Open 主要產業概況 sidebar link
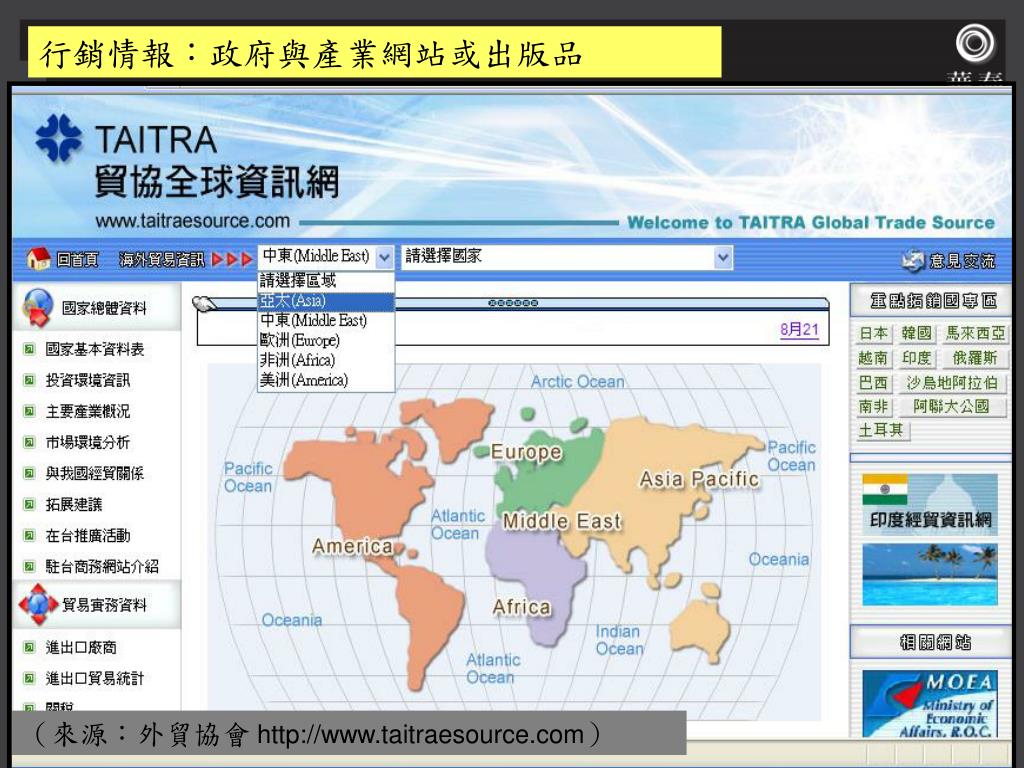 tap(88, 411)
